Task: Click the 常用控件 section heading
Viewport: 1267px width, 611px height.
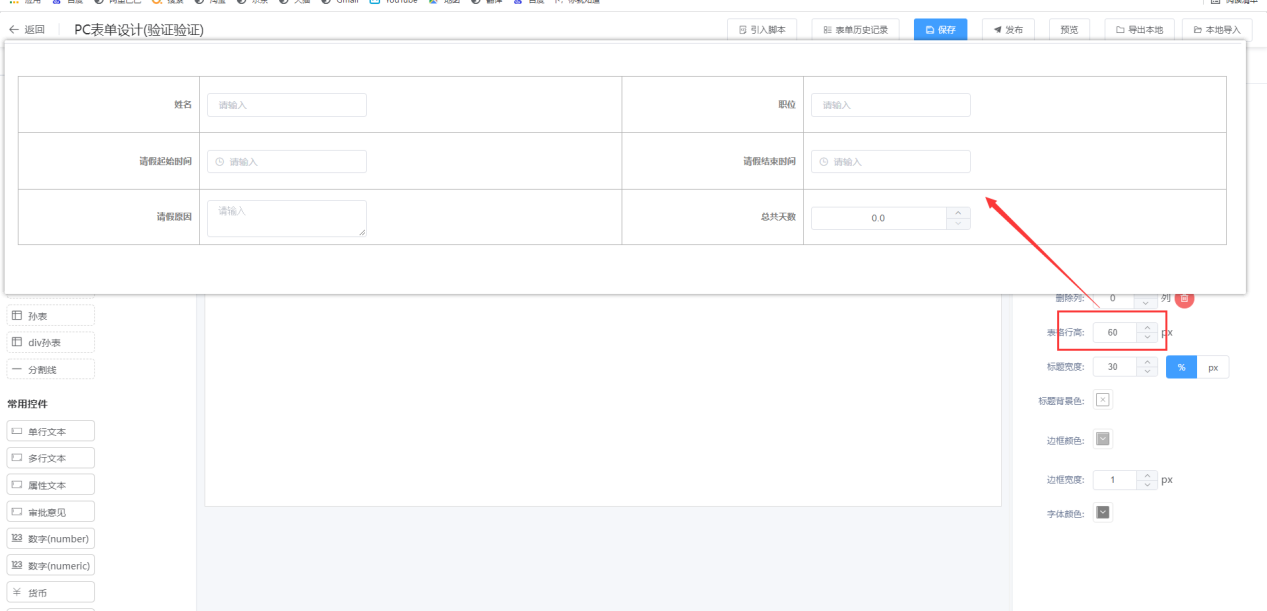Action: [x=28, y=404]
